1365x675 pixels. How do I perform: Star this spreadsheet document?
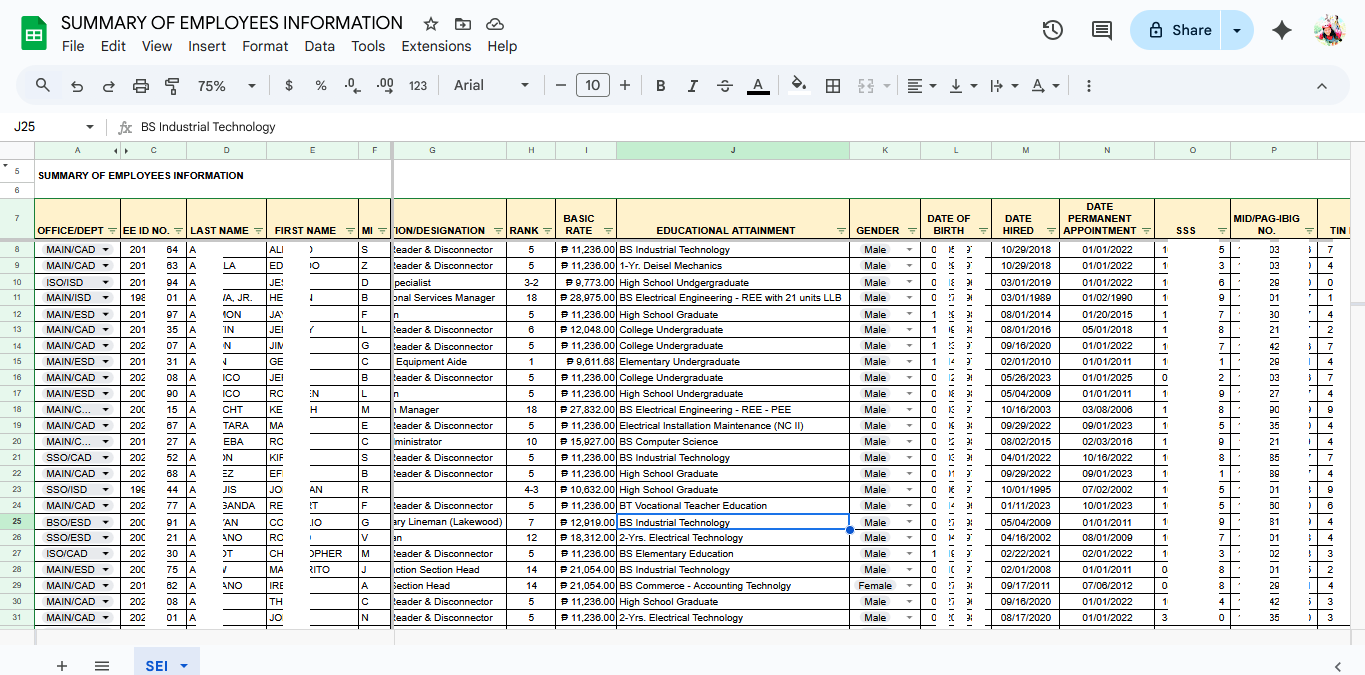click(431, 24)
